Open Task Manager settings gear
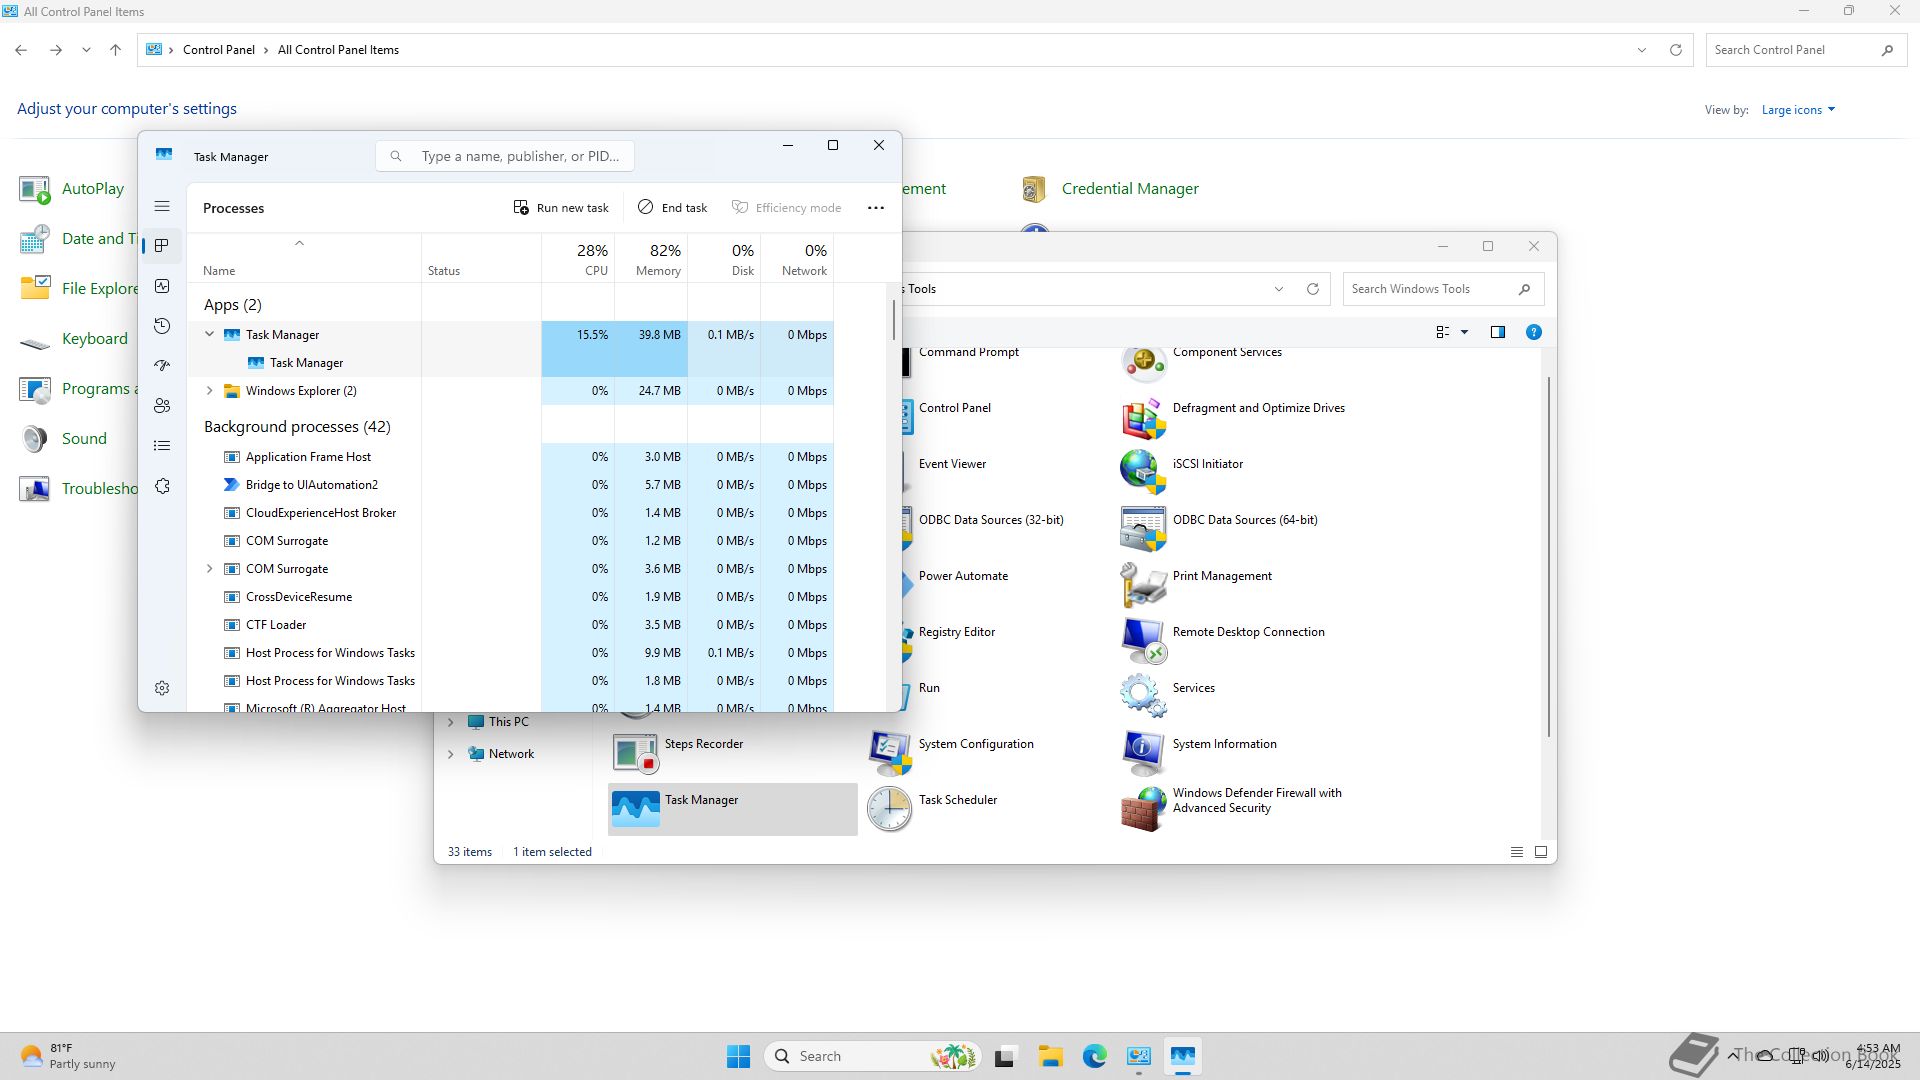The width and height of the screenshot is (1920, 1080). (x=162, y=688)
